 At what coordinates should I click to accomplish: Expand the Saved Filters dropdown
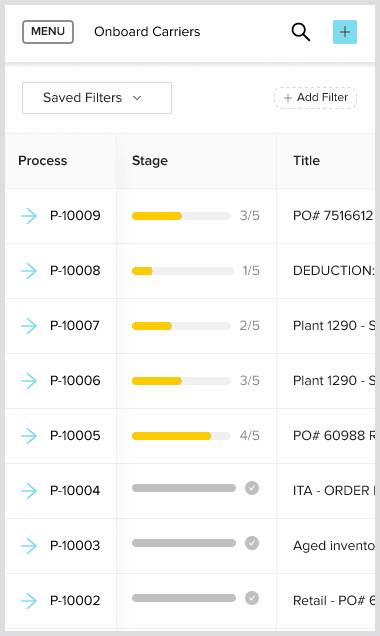pyautogui.click(x=97, y=98)
